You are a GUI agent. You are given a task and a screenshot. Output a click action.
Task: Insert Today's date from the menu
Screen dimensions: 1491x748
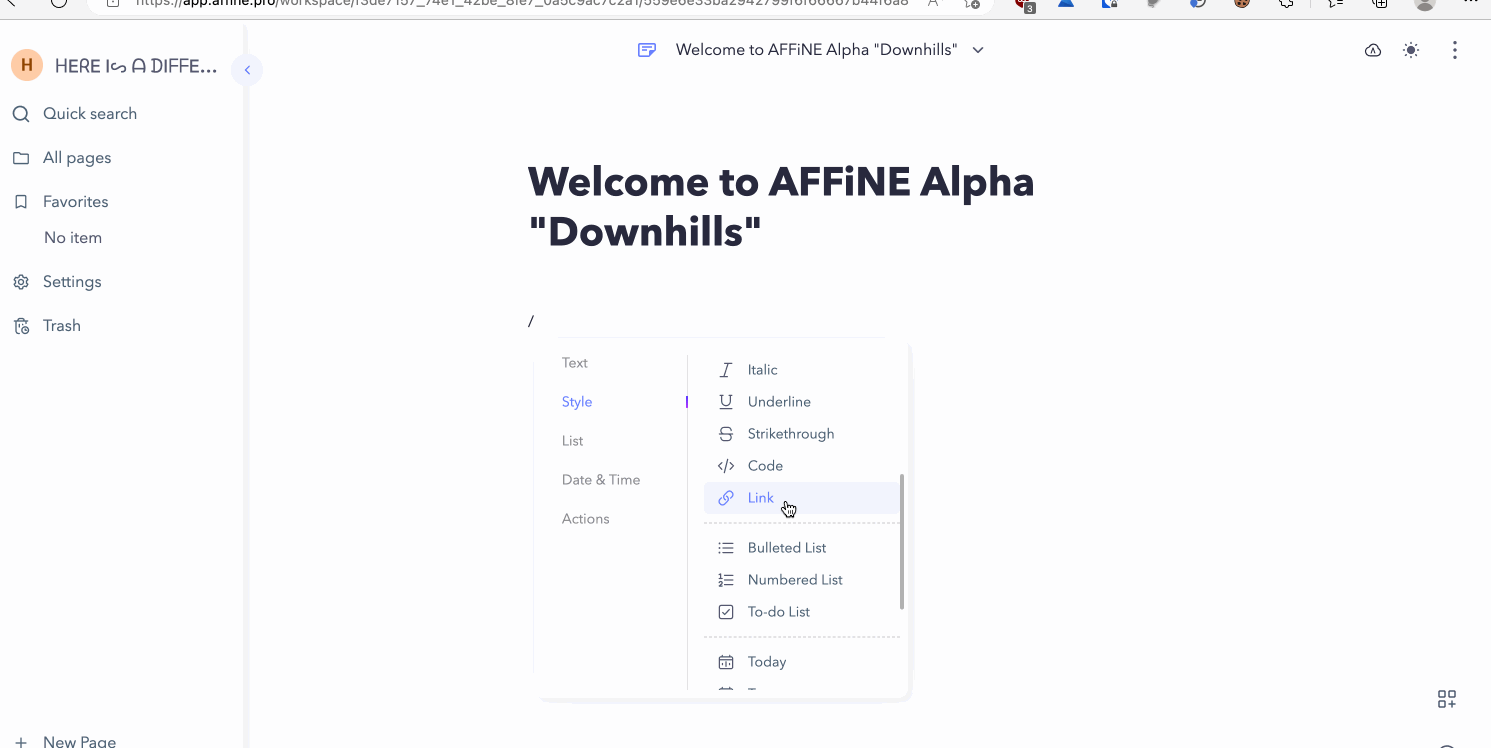pos(767,661)
